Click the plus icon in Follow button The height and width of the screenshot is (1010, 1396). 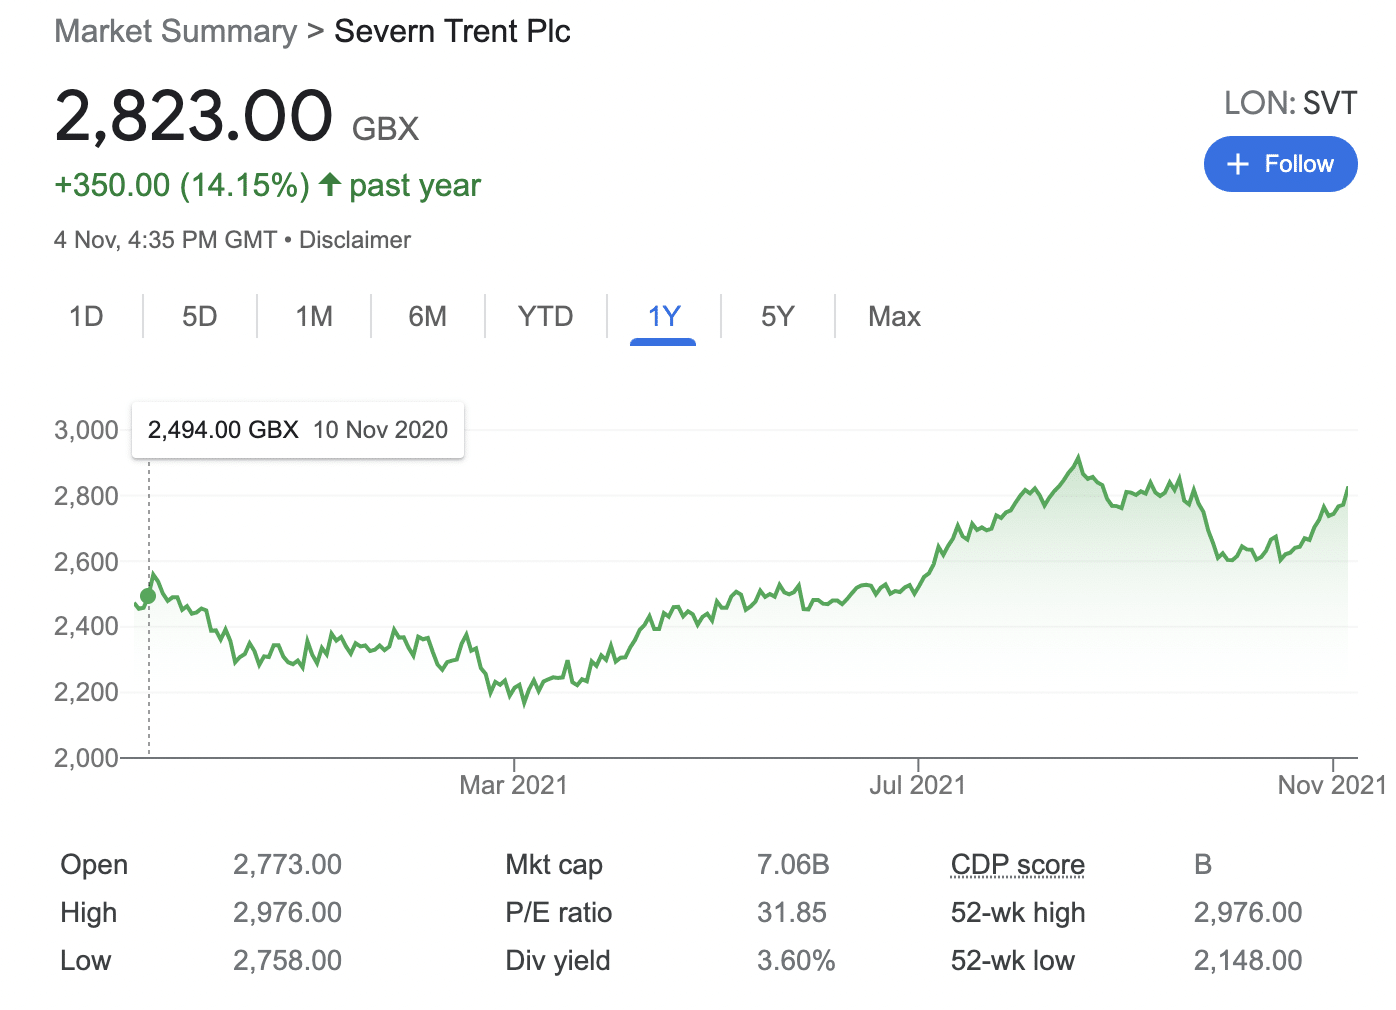click(1238, 164)
